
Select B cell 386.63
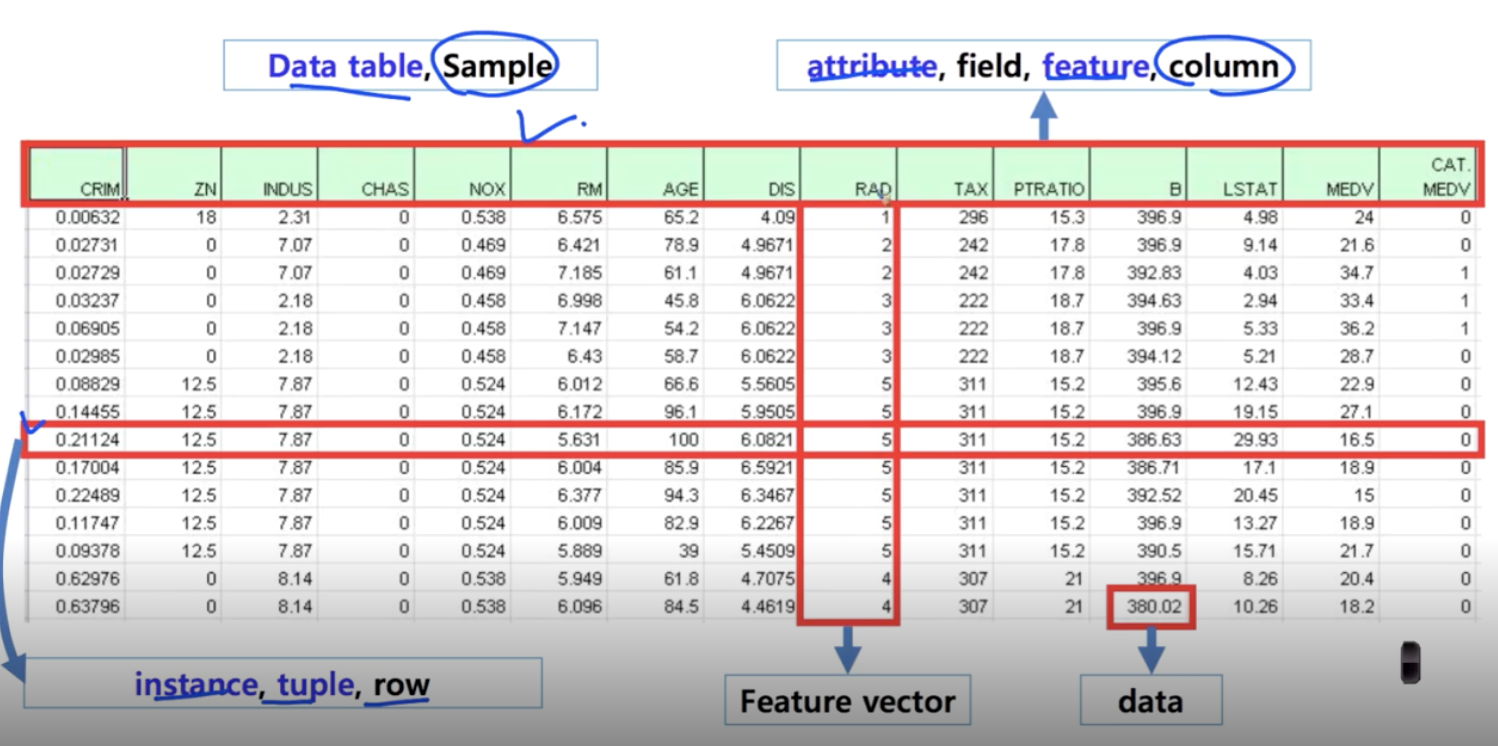pos(1153,439)
